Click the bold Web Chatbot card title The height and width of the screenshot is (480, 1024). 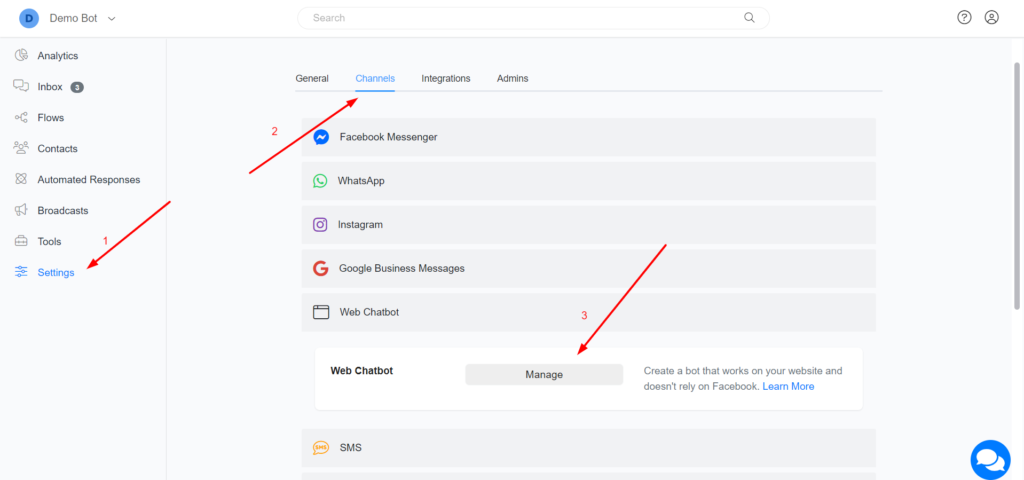point(362,371)
